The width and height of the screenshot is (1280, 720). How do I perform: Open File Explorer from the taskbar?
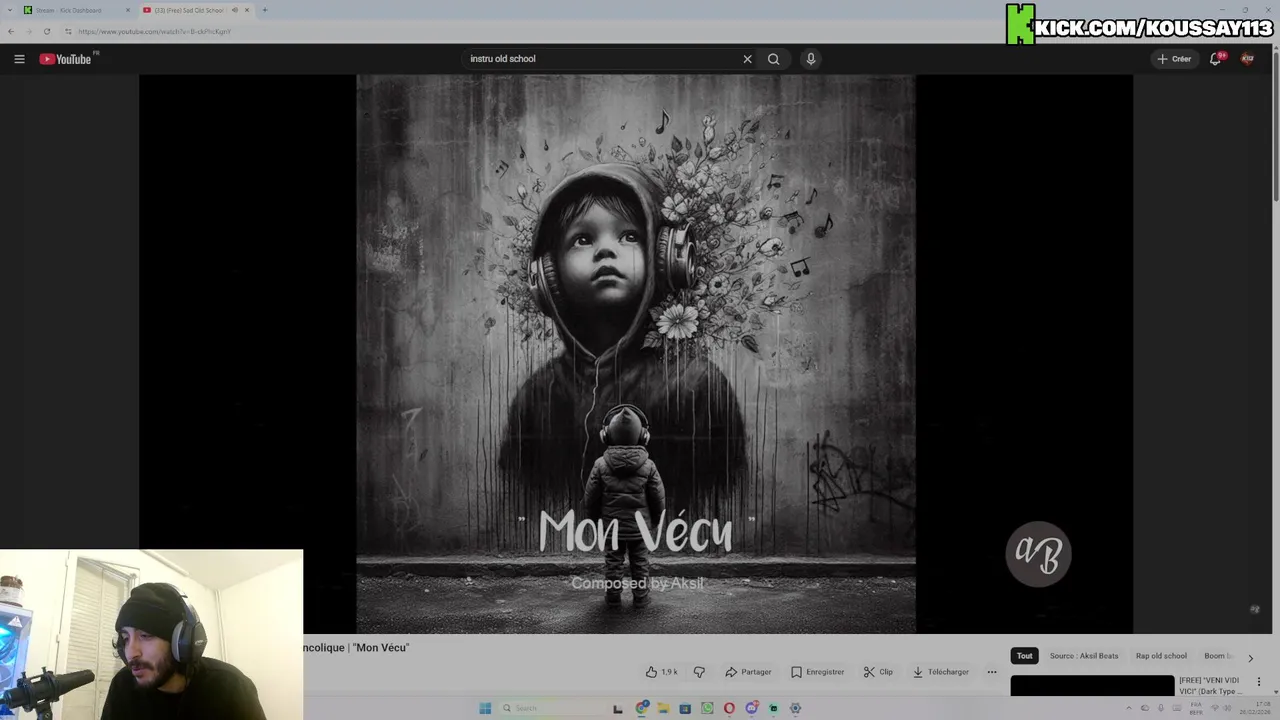[663, 708]
